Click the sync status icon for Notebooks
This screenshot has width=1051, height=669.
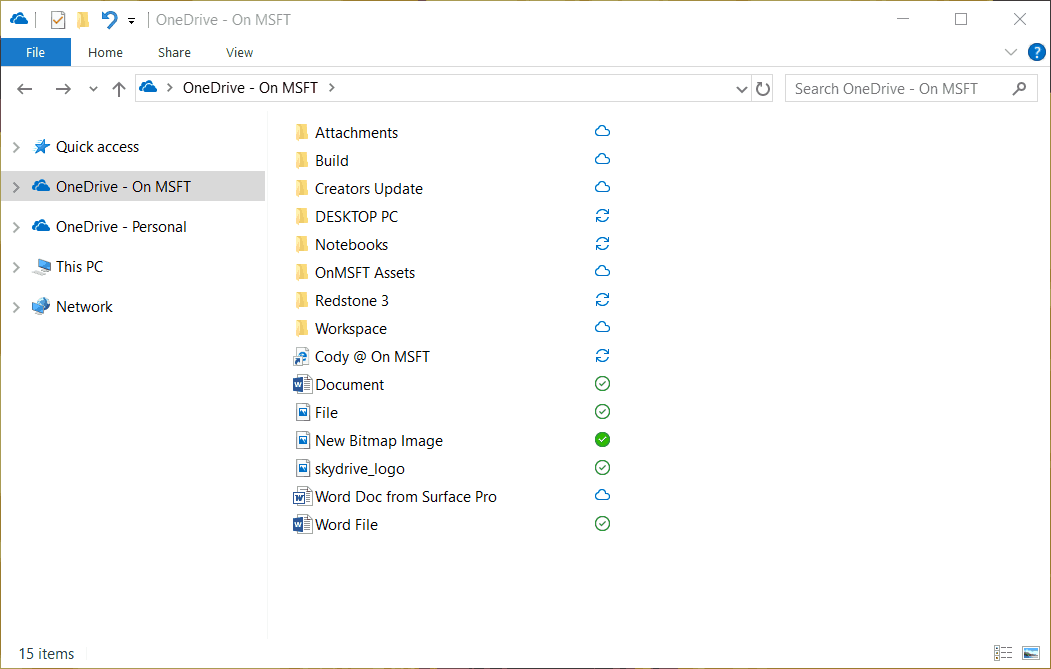(x=603, y=243)
